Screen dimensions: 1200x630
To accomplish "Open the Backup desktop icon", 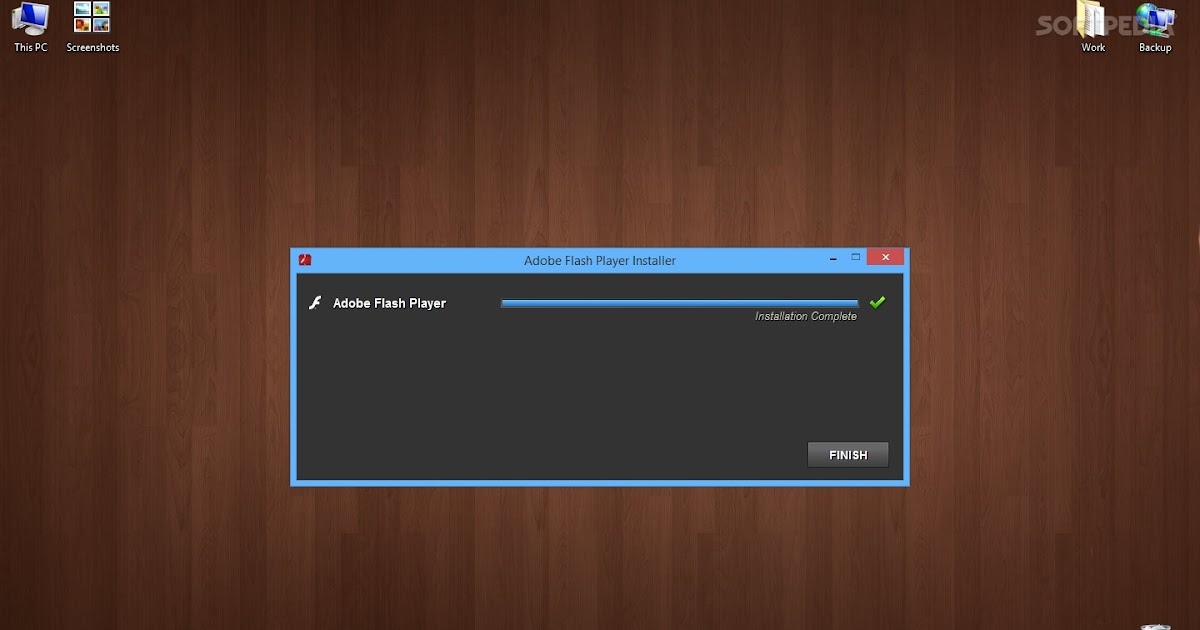I will click(x=1155, y=26).
